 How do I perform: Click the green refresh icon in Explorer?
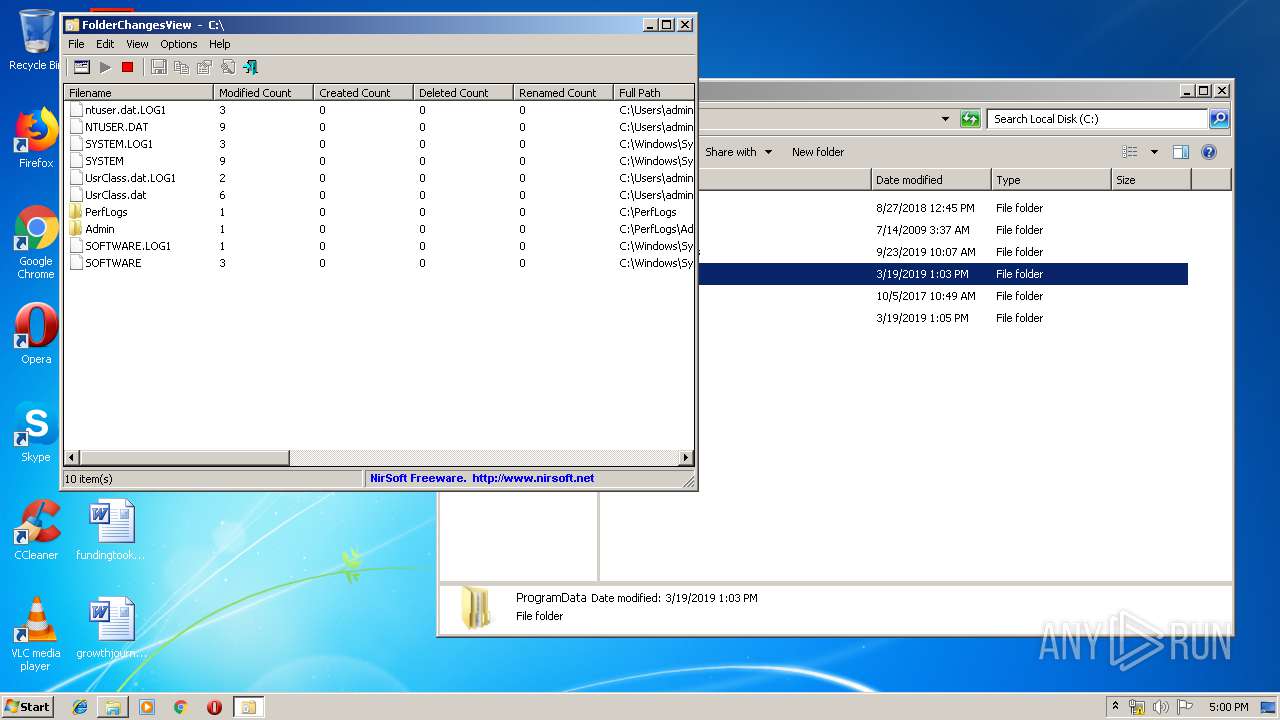(x=969, y=119)
